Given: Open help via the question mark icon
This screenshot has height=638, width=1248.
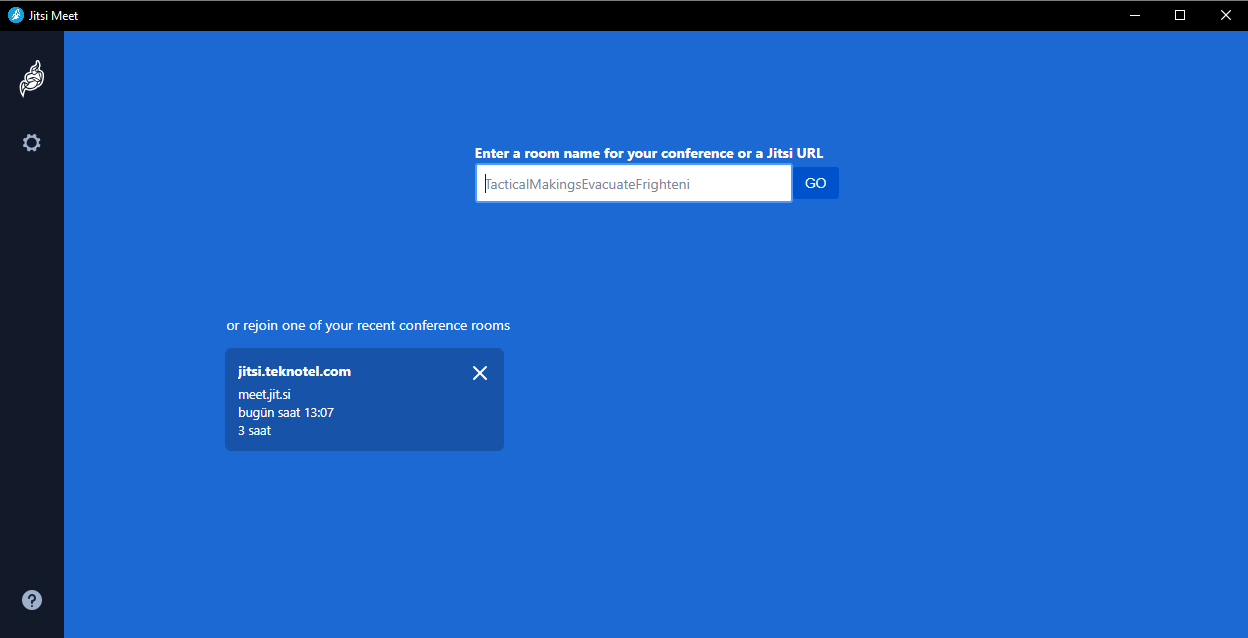Looking at the screenshot, I should 32,600.
